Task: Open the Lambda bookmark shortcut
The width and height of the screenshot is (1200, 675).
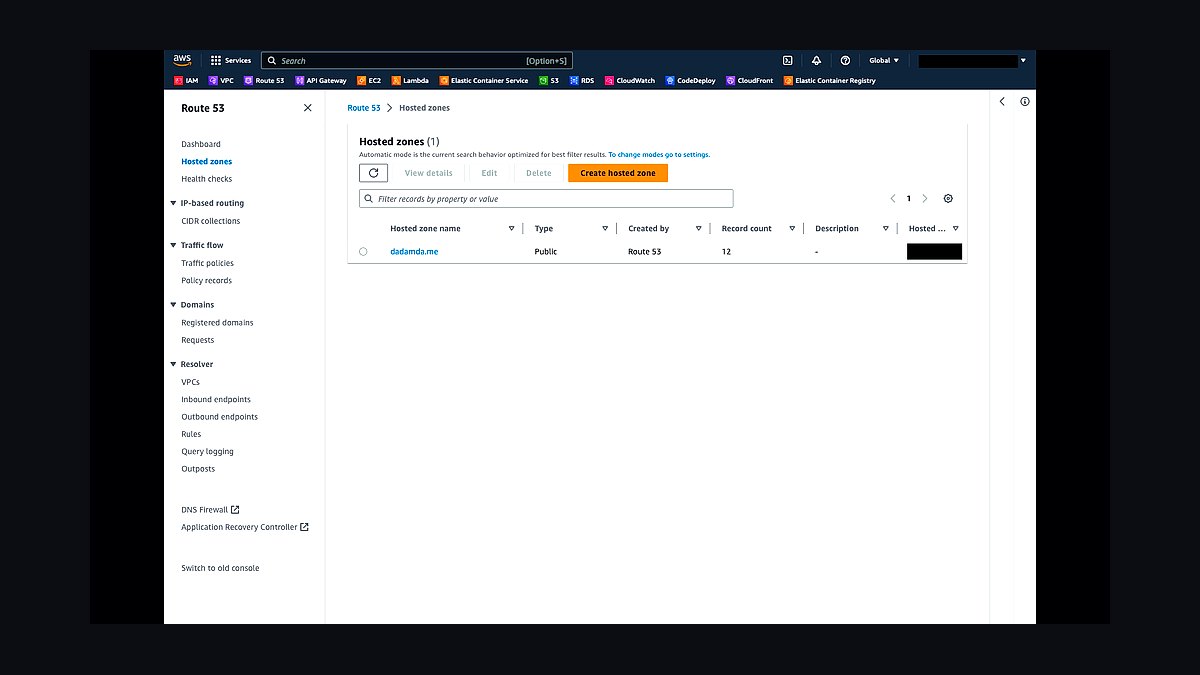Action: (410, 80)
